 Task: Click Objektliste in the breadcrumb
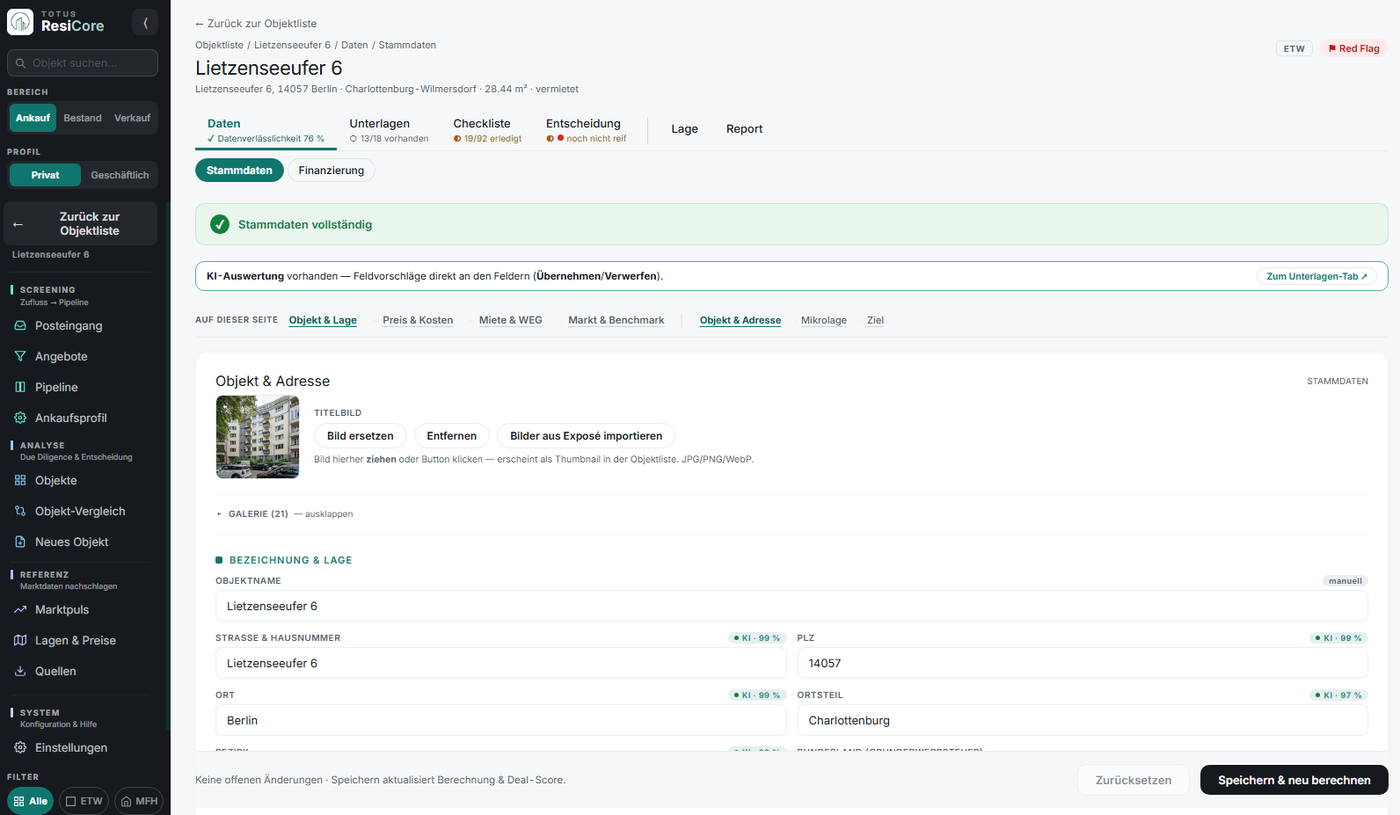[x=219, y=45]
